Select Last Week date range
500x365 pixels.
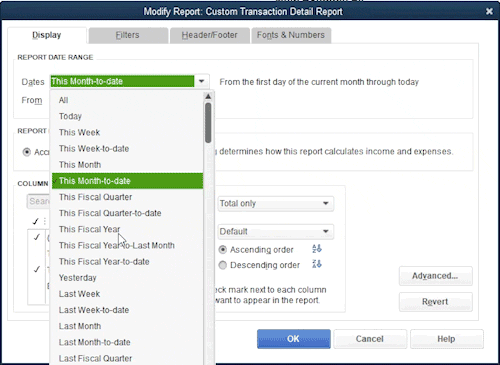[x=127, y=294]
